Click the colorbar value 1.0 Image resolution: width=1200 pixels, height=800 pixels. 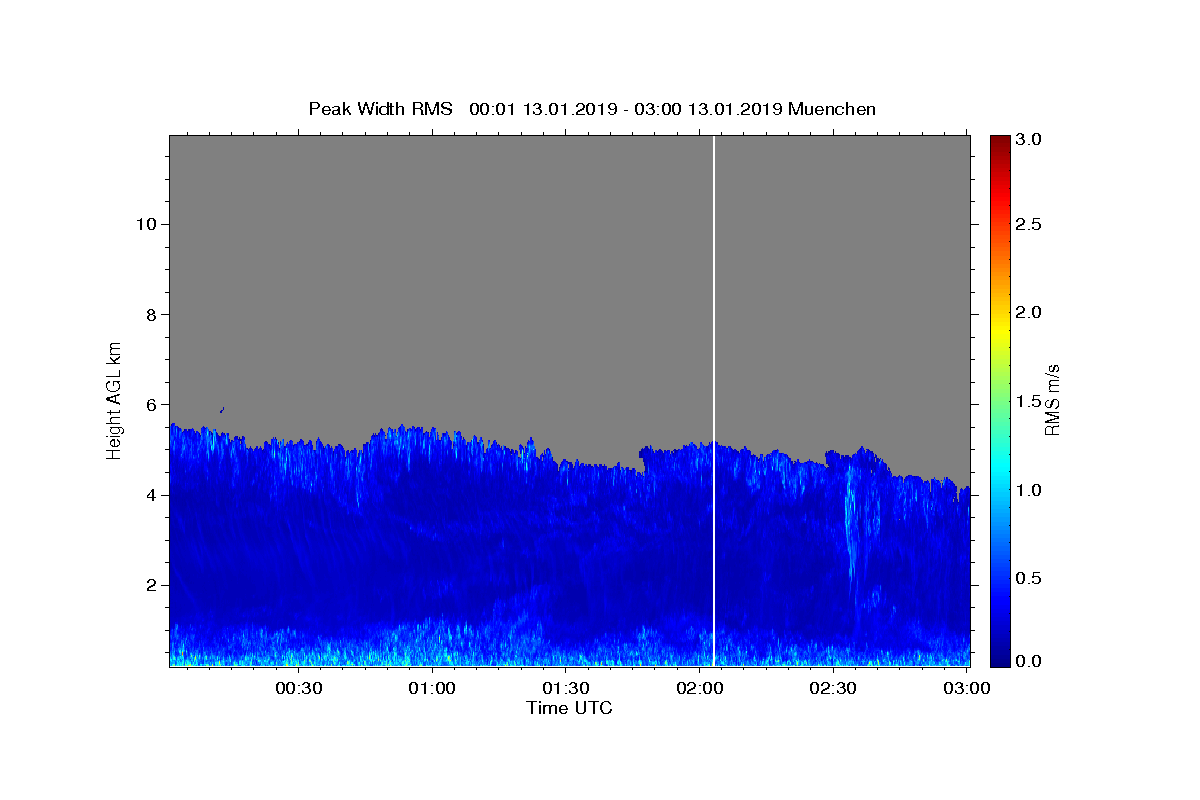coord(1028,490)
